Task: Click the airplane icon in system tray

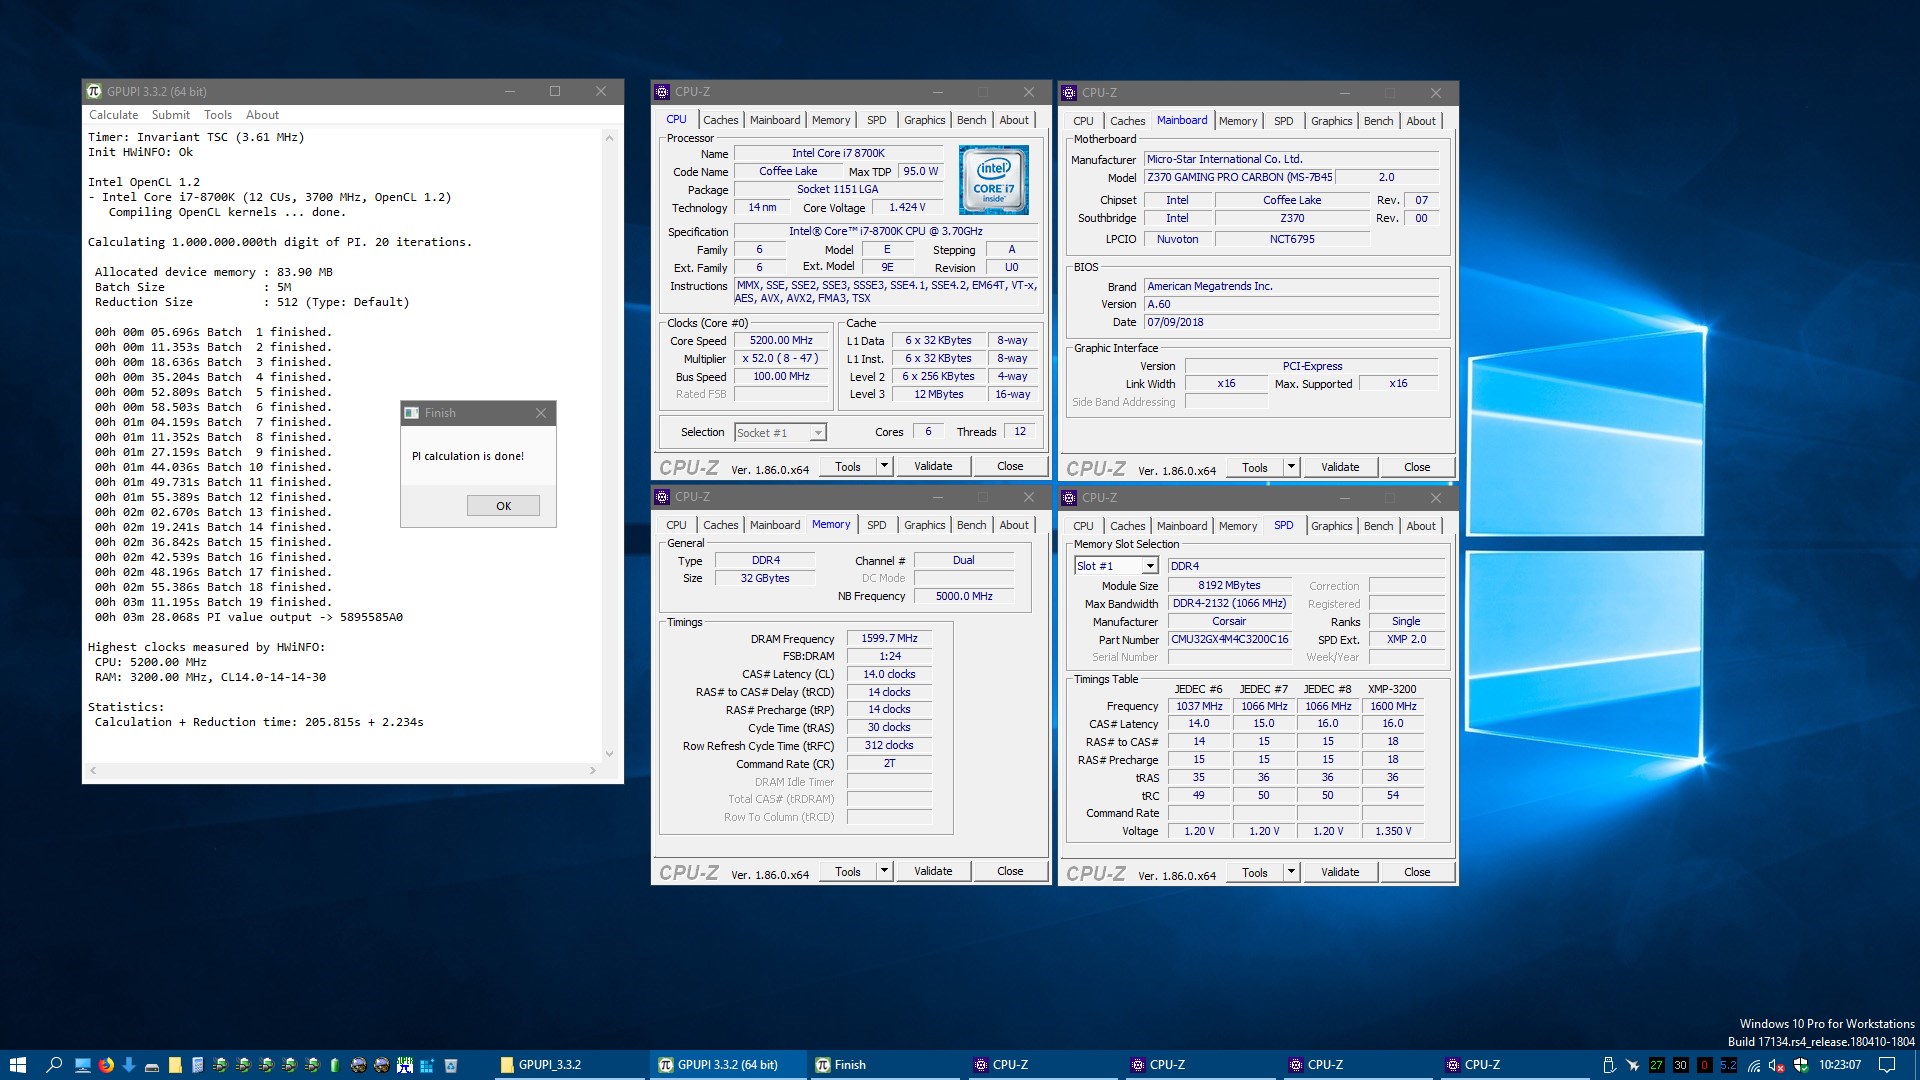Action: pyautogui.click(x=1632, y=1065)
